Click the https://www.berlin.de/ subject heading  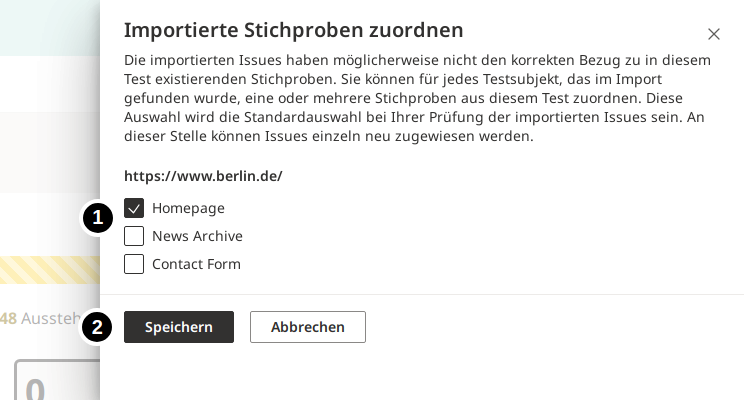click(203, 176)
